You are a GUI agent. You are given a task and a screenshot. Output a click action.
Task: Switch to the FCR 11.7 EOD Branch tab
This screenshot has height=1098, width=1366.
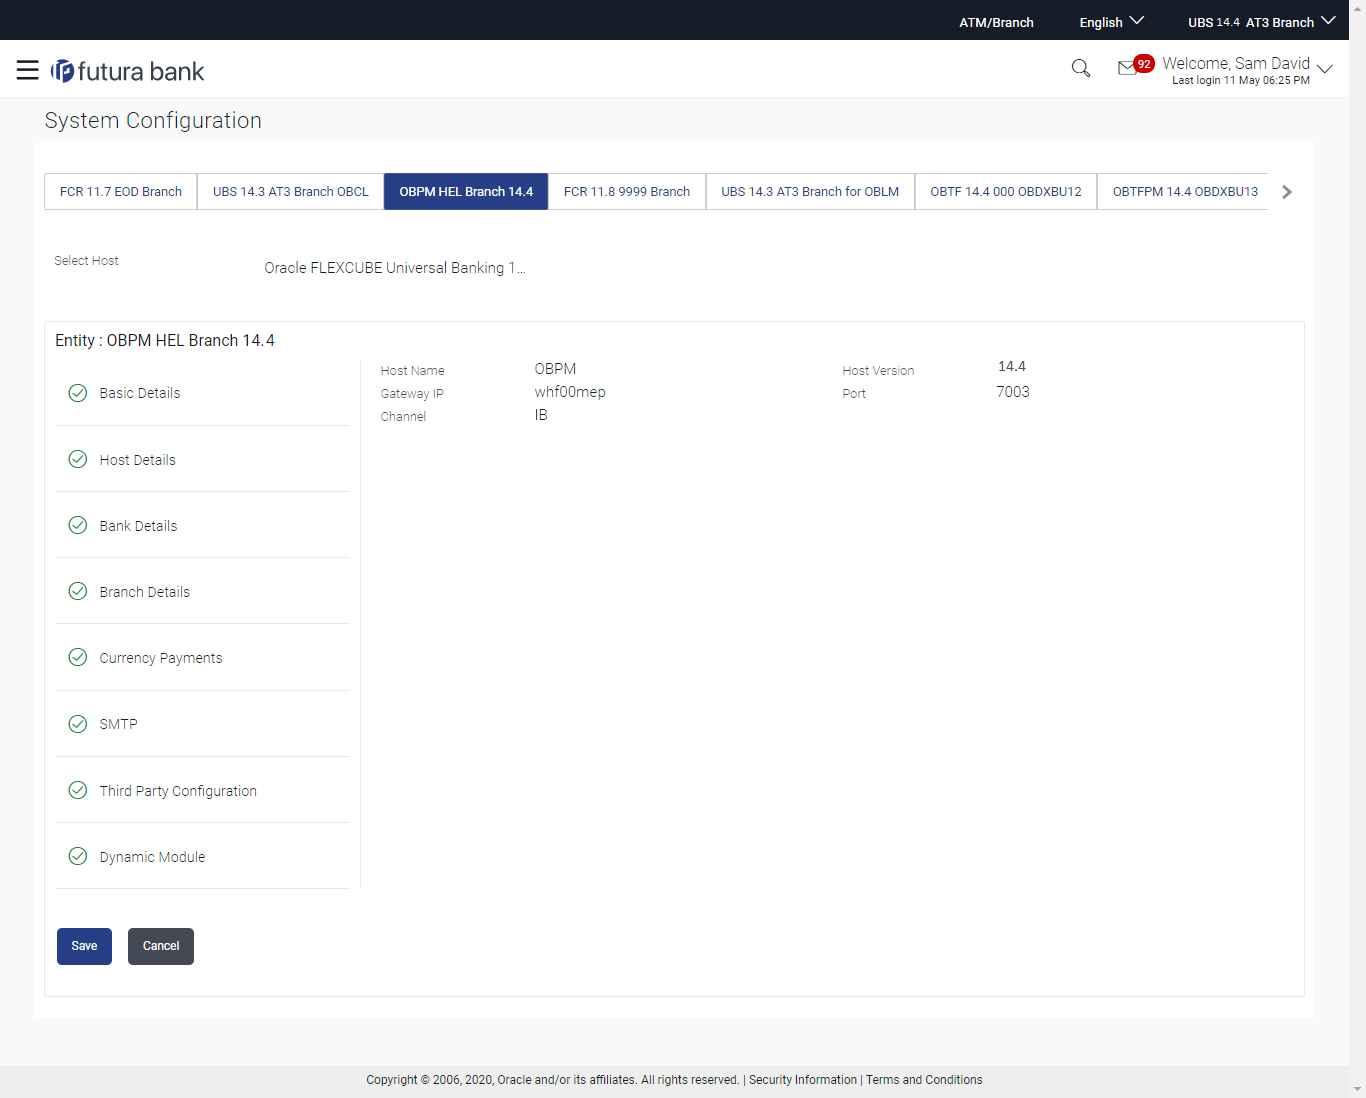[121, 192]
